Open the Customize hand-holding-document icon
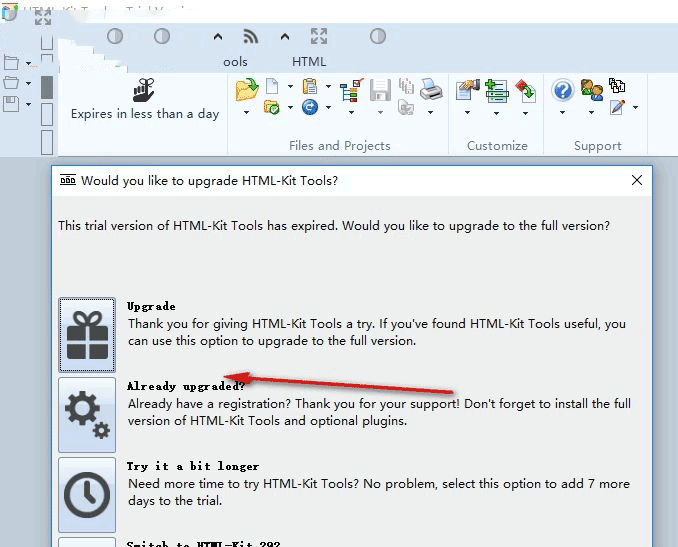Screen dimensions: 678x547 click(x=468, y=90)
